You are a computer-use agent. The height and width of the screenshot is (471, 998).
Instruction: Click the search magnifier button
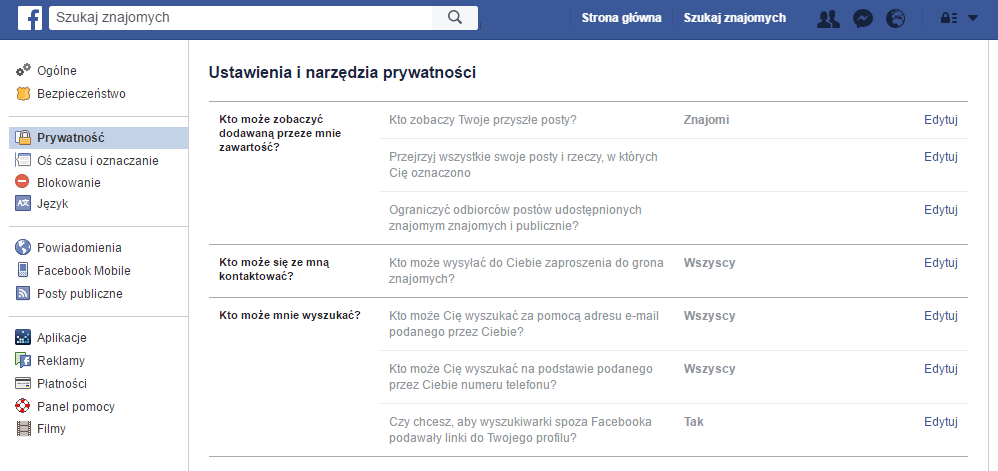[455, 17]
